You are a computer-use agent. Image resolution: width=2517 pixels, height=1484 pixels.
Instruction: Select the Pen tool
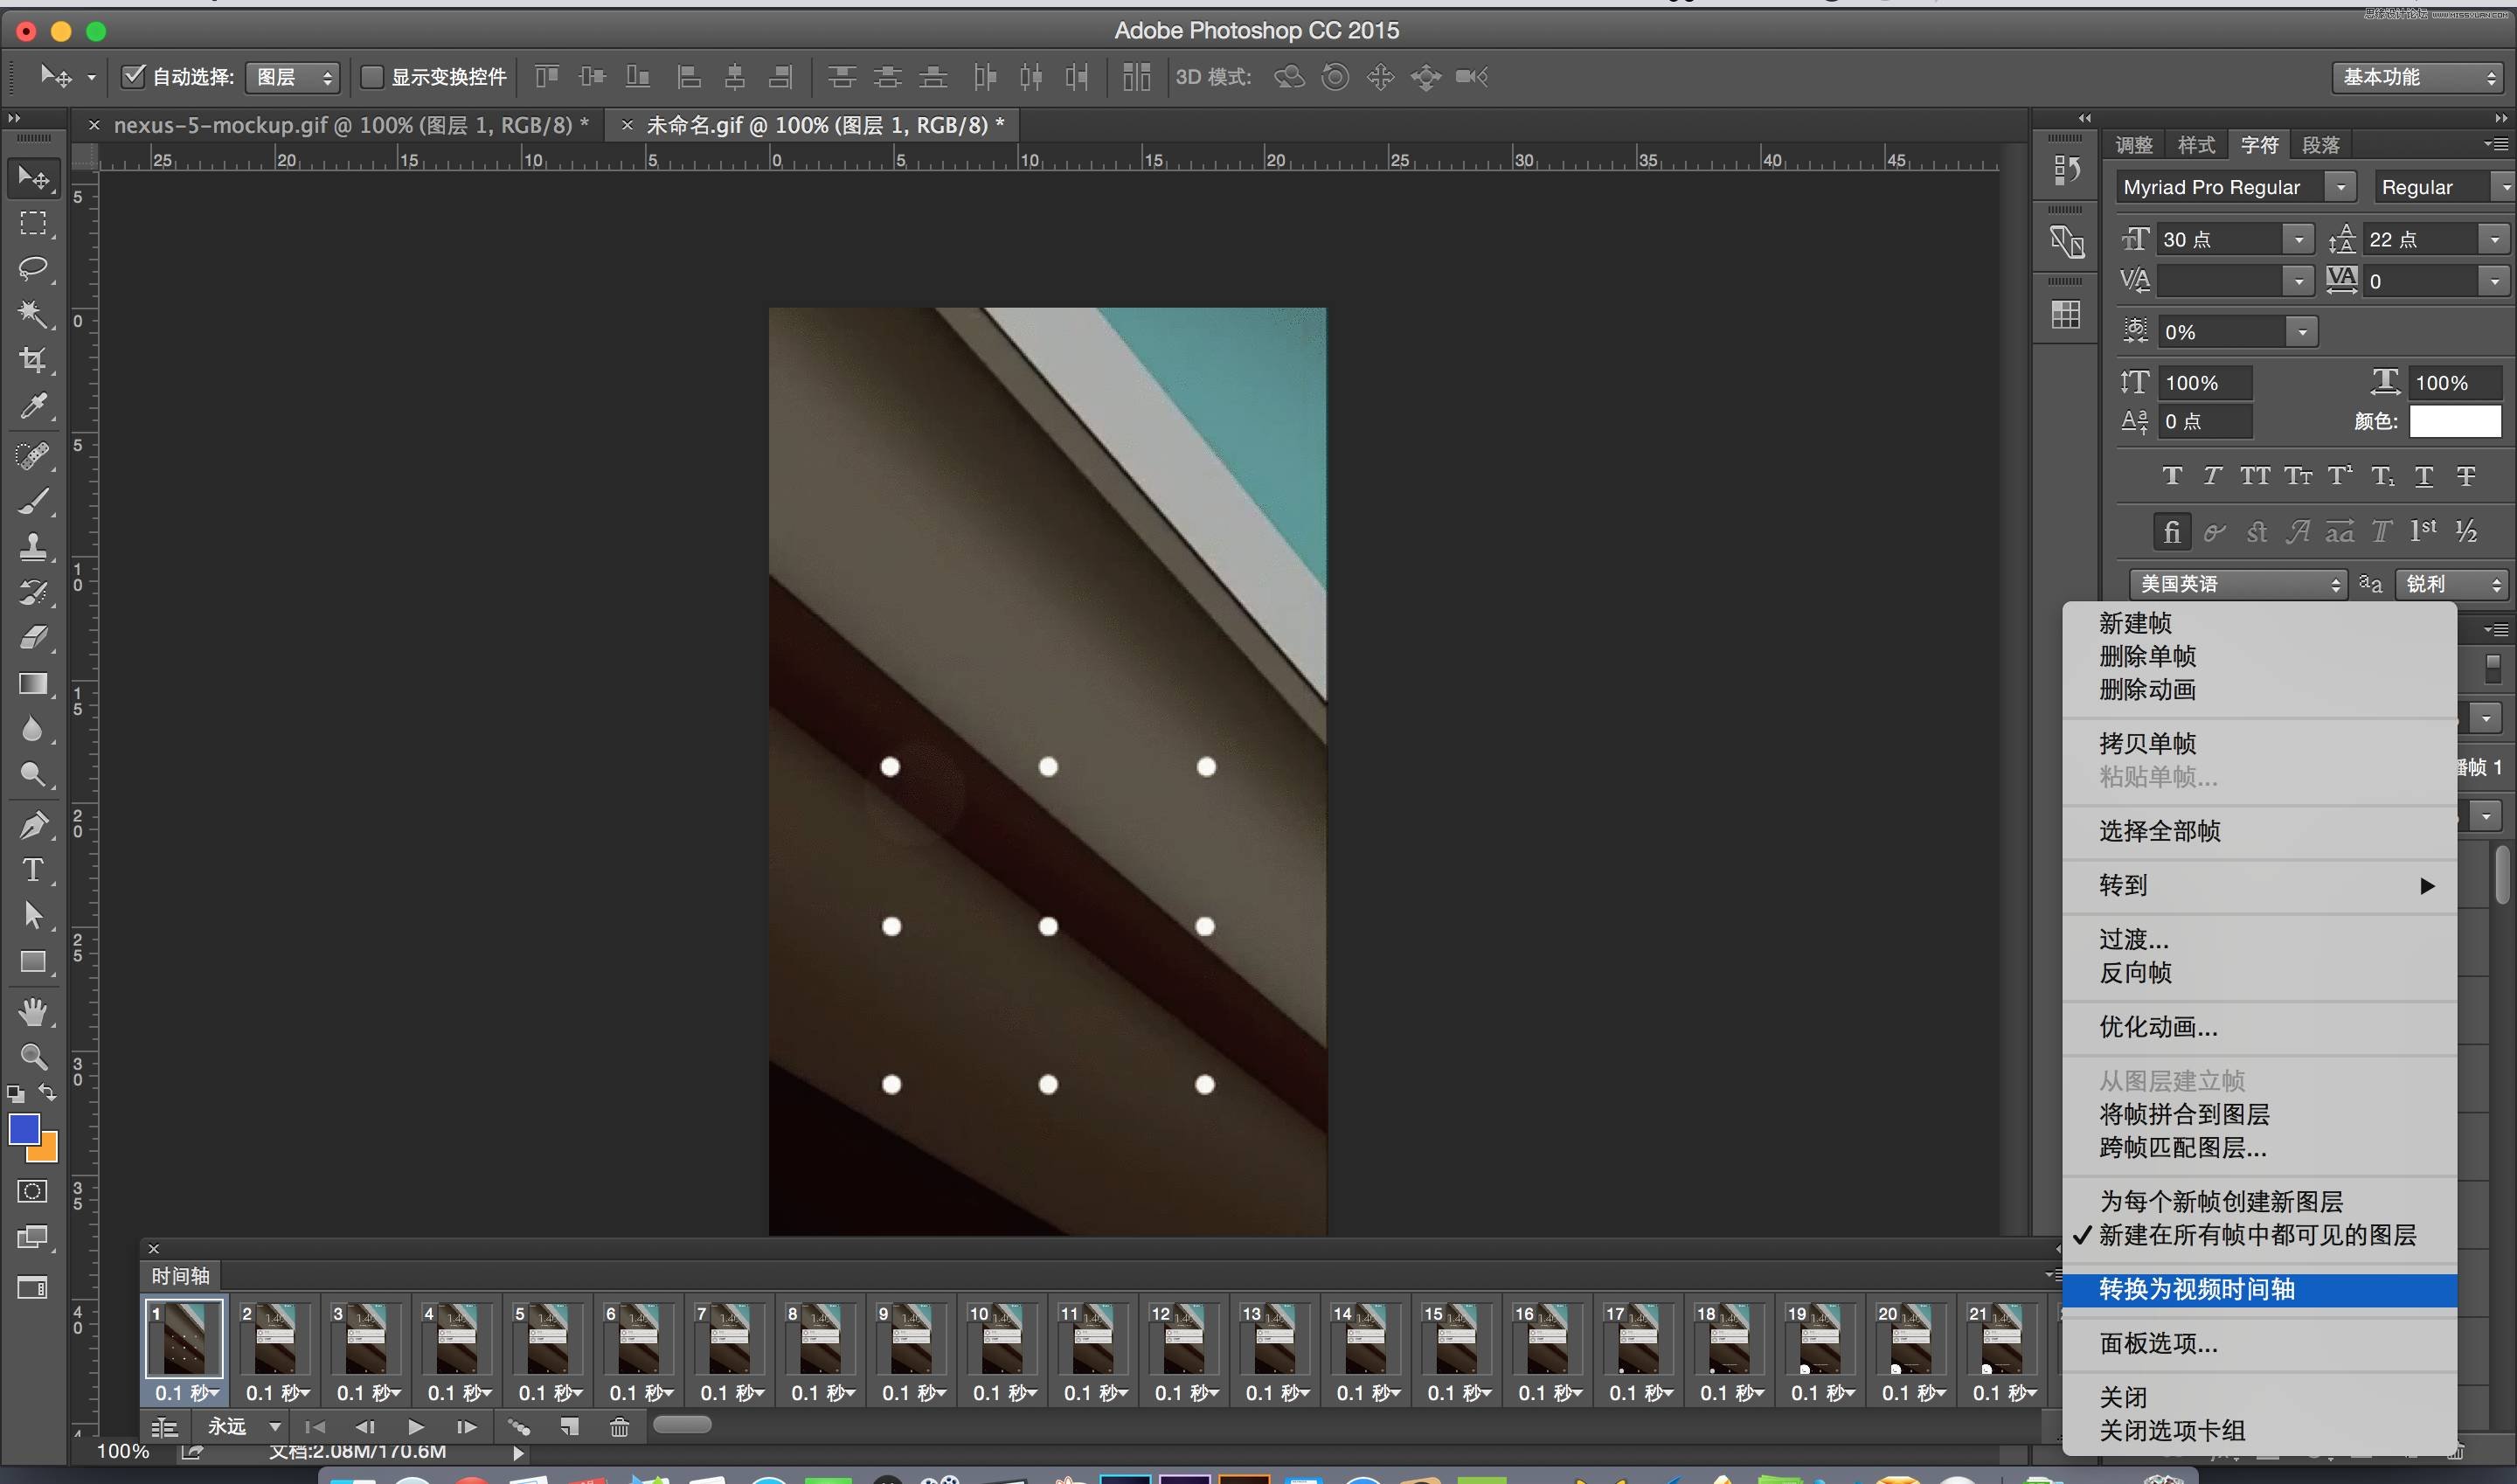pos(33,825)
